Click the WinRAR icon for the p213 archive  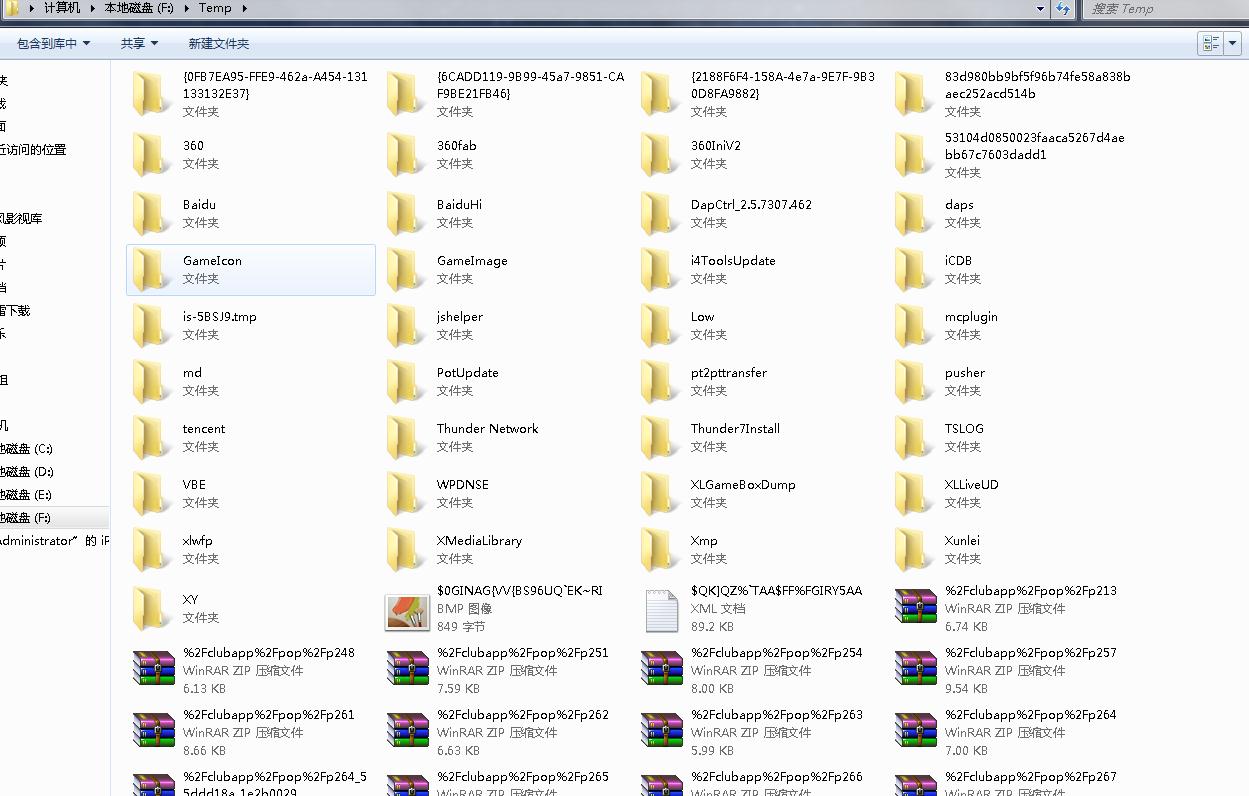coord(915,609)
